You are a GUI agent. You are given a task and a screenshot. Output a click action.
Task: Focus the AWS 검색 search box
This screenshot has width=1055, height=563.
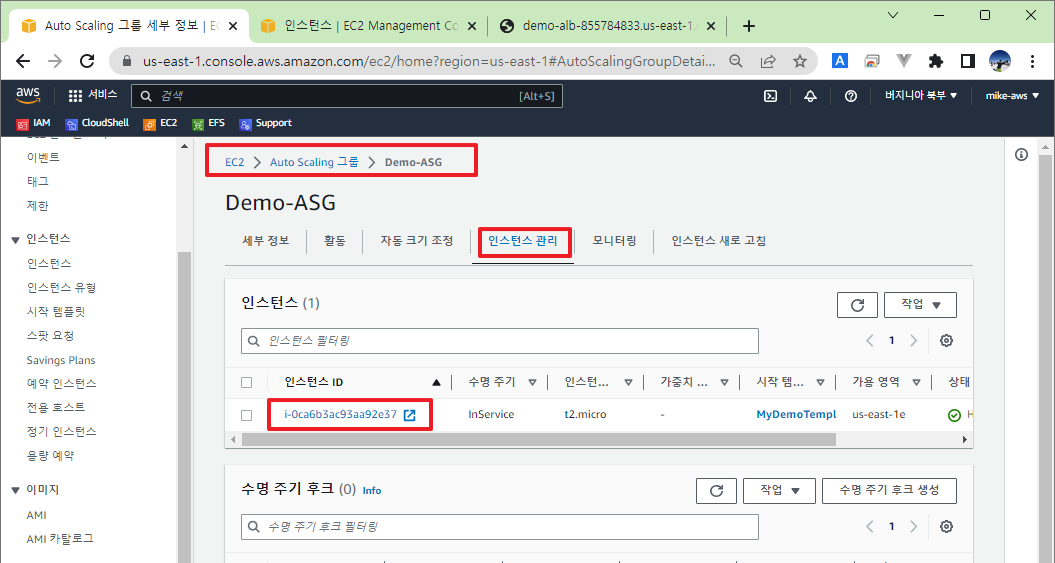pyautogui.click(x=347, y=96)
